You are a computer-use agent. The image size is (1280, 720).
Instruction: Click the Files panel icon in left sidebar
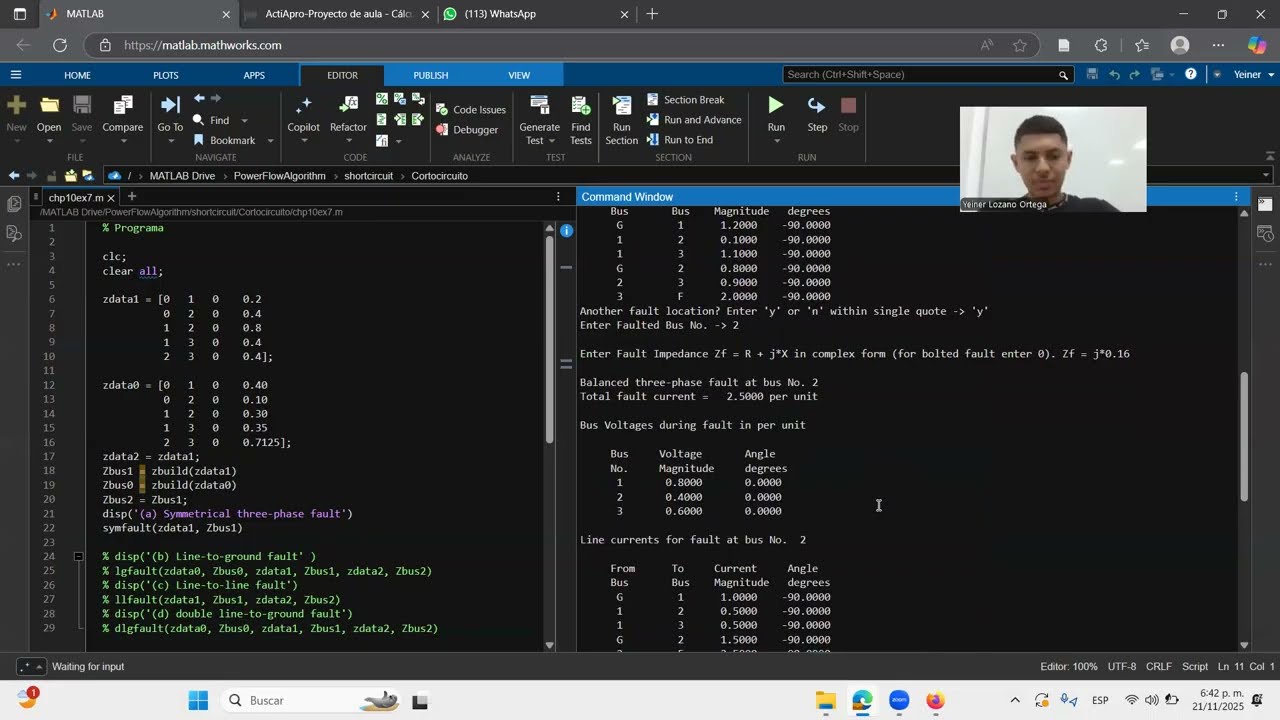[x=14, y=204]
